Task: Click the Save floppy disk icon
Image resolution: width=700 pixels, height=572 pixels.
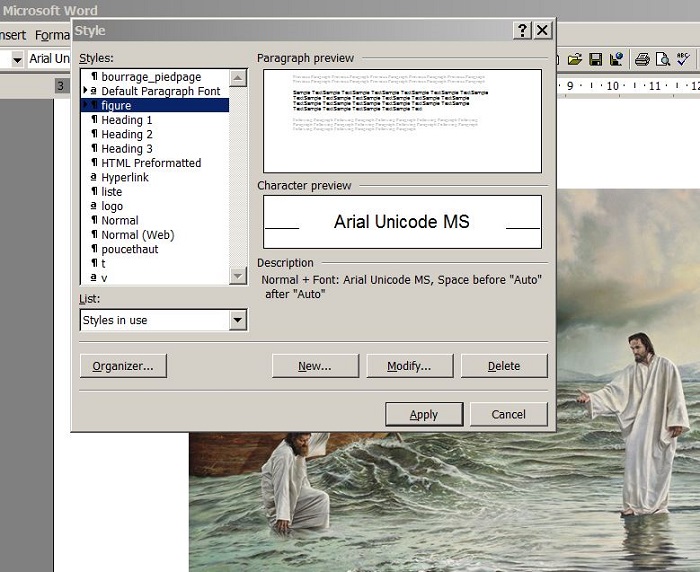Action: tap(596, 60)
